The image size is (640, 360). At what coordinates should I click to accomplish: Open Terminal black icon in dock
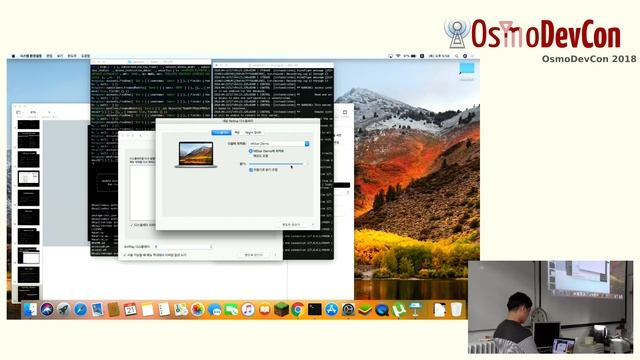click(314, 310)
